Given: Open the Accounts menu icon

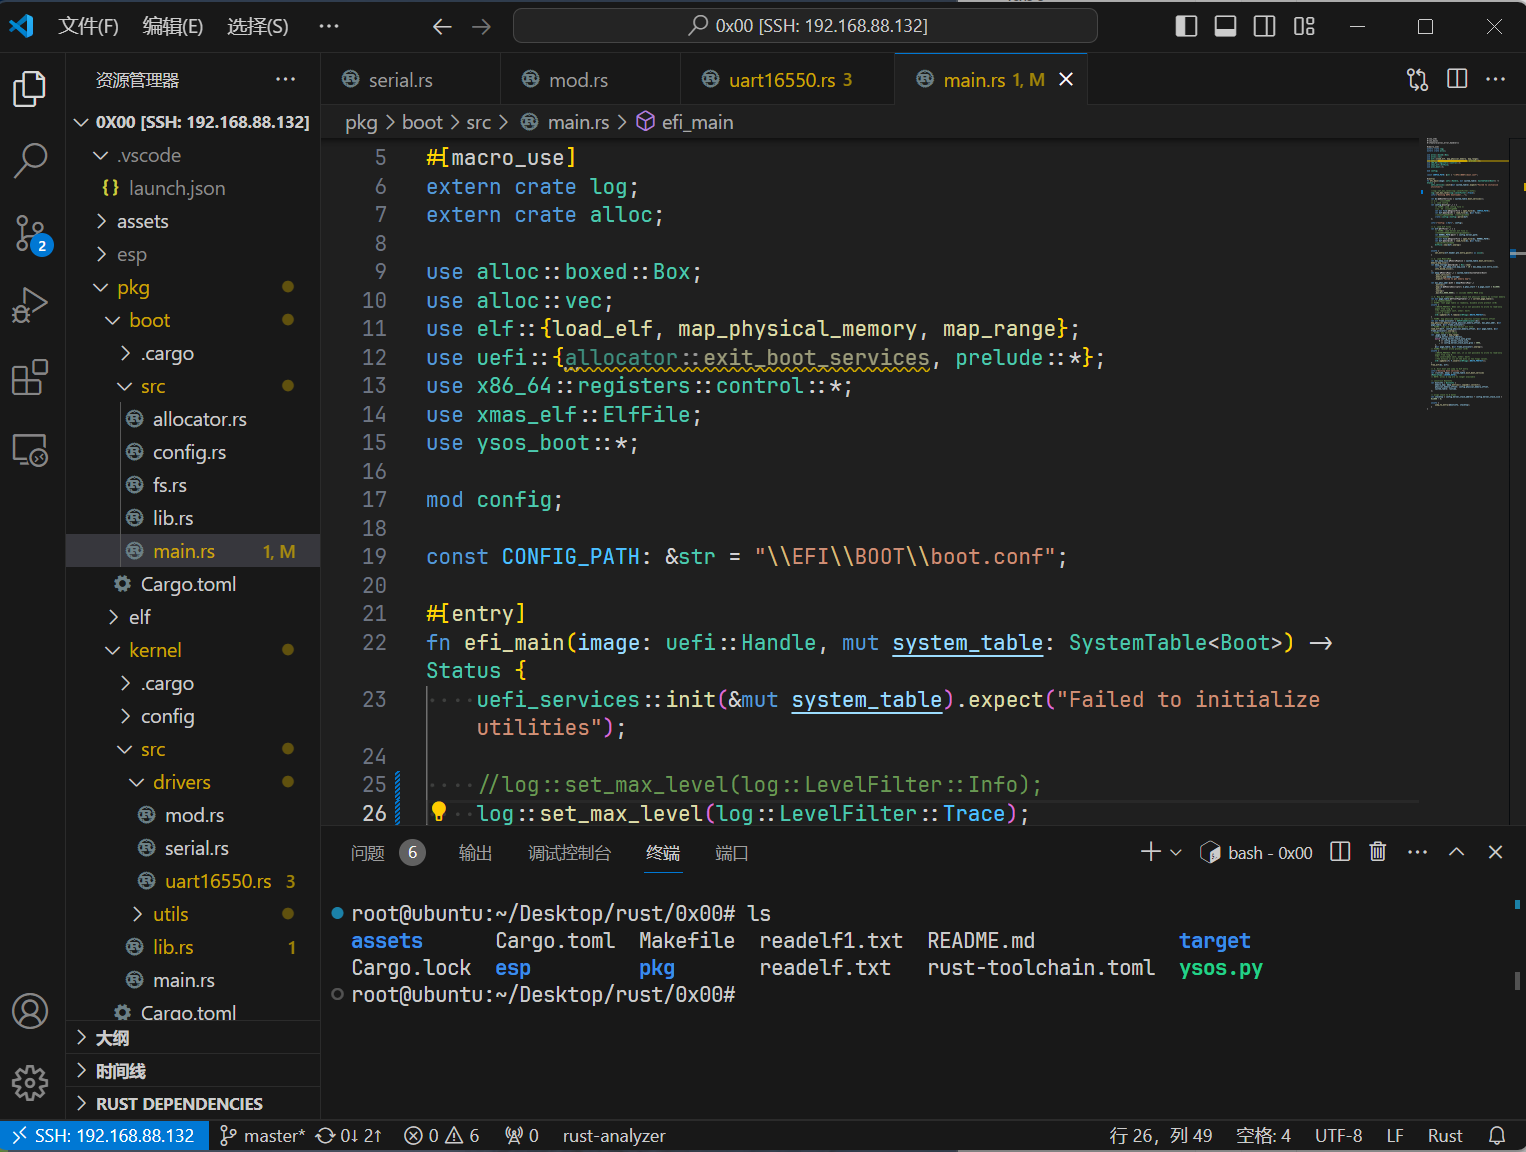Looking at the screenshot, I should tap(30, 1011).
